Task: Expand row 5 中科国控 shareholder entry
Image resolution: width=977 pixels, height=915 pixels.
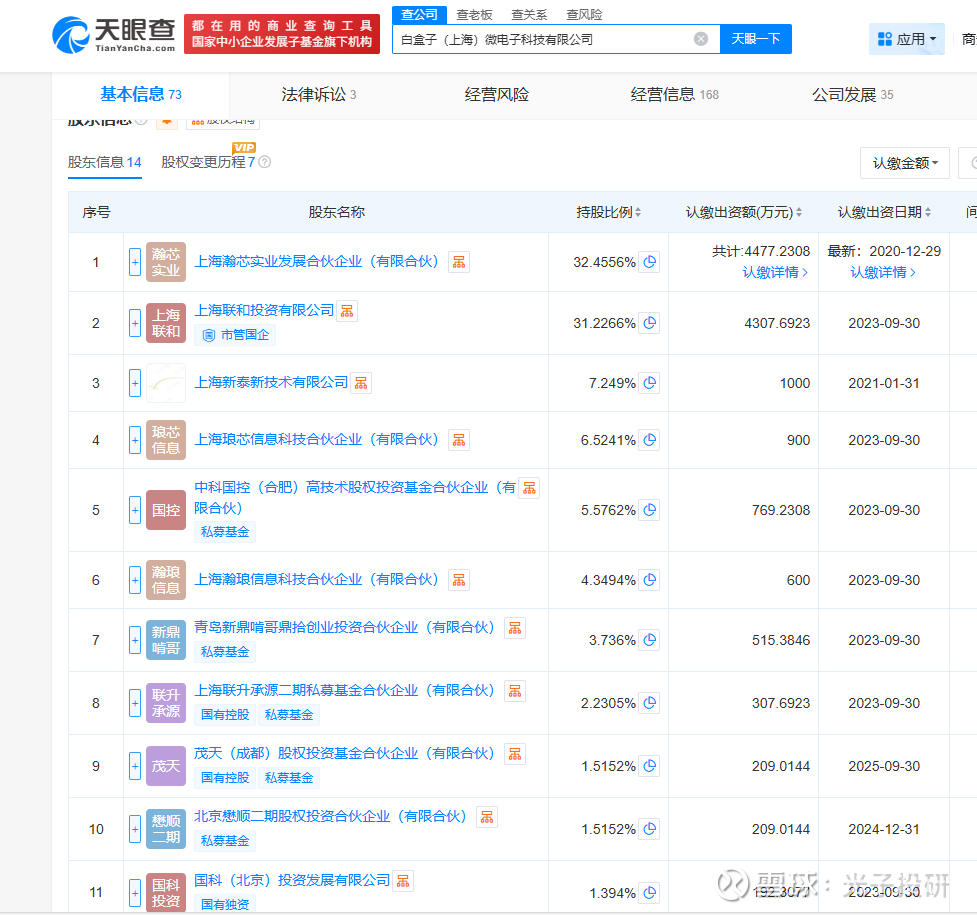Action: tap(135, 510)
